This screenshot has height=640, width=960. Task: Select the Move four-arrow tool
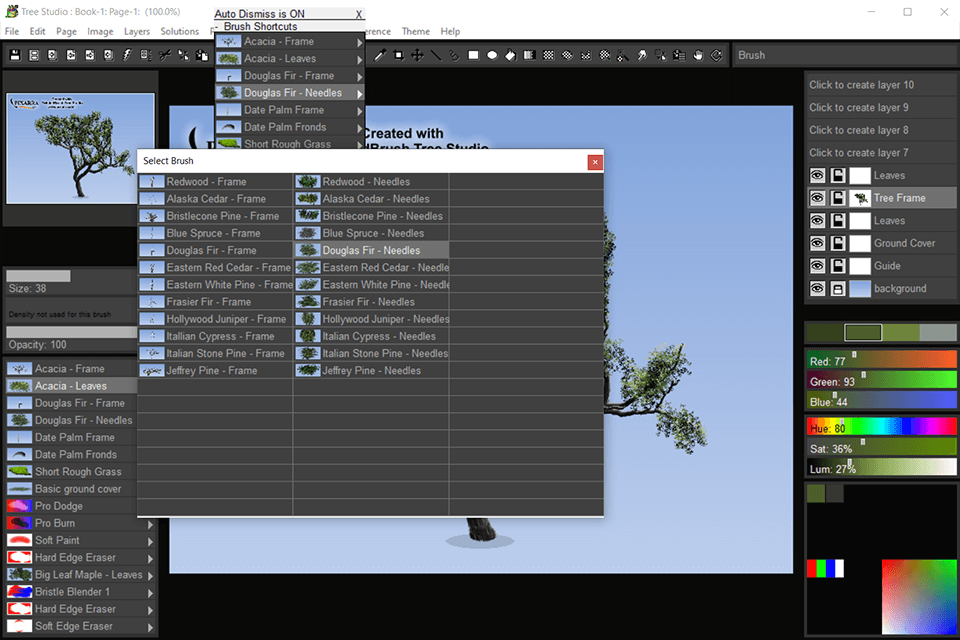pyautogui.click(x=417, y=55)
